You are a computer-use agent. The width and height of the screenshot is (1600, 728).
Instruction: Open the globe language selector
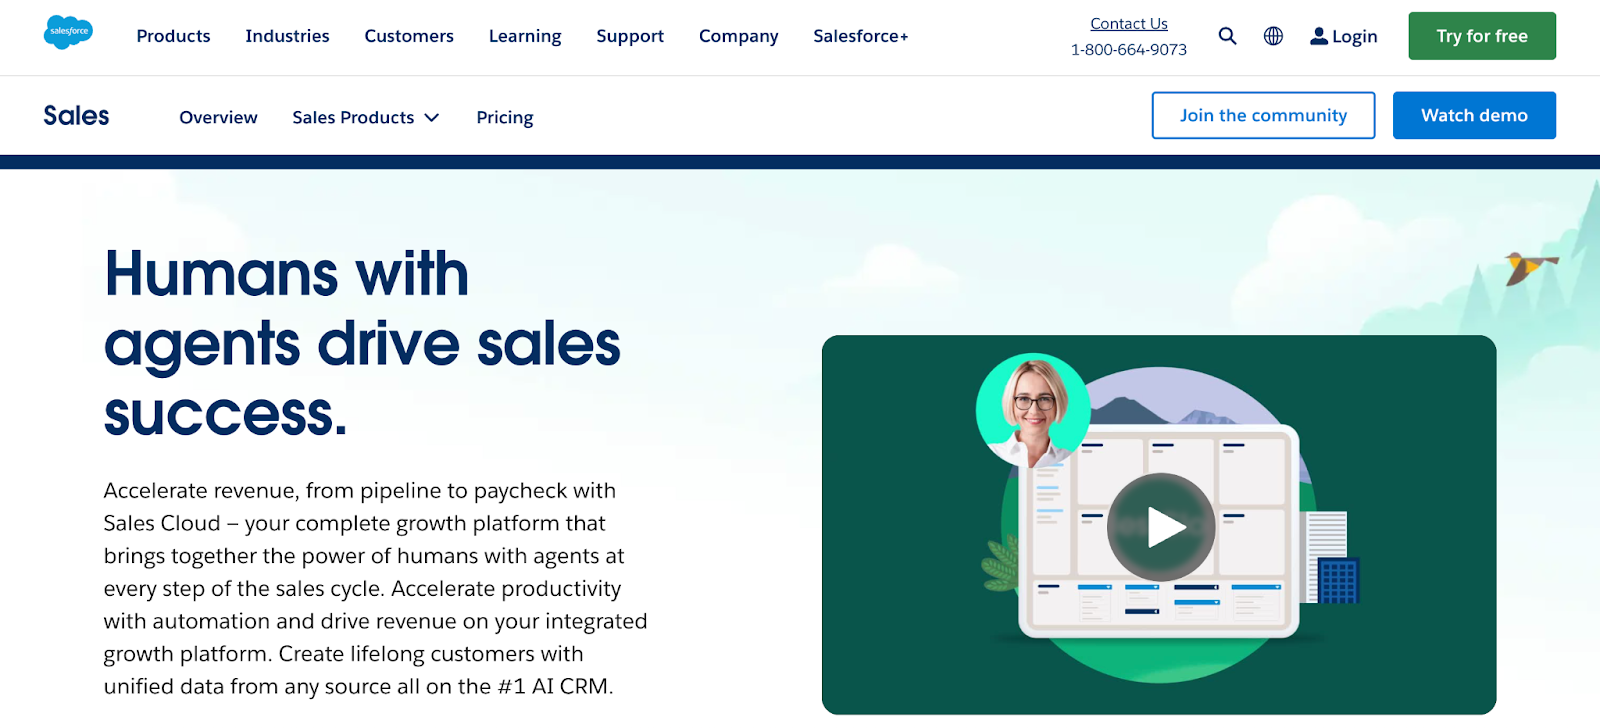pos(1273,36)
